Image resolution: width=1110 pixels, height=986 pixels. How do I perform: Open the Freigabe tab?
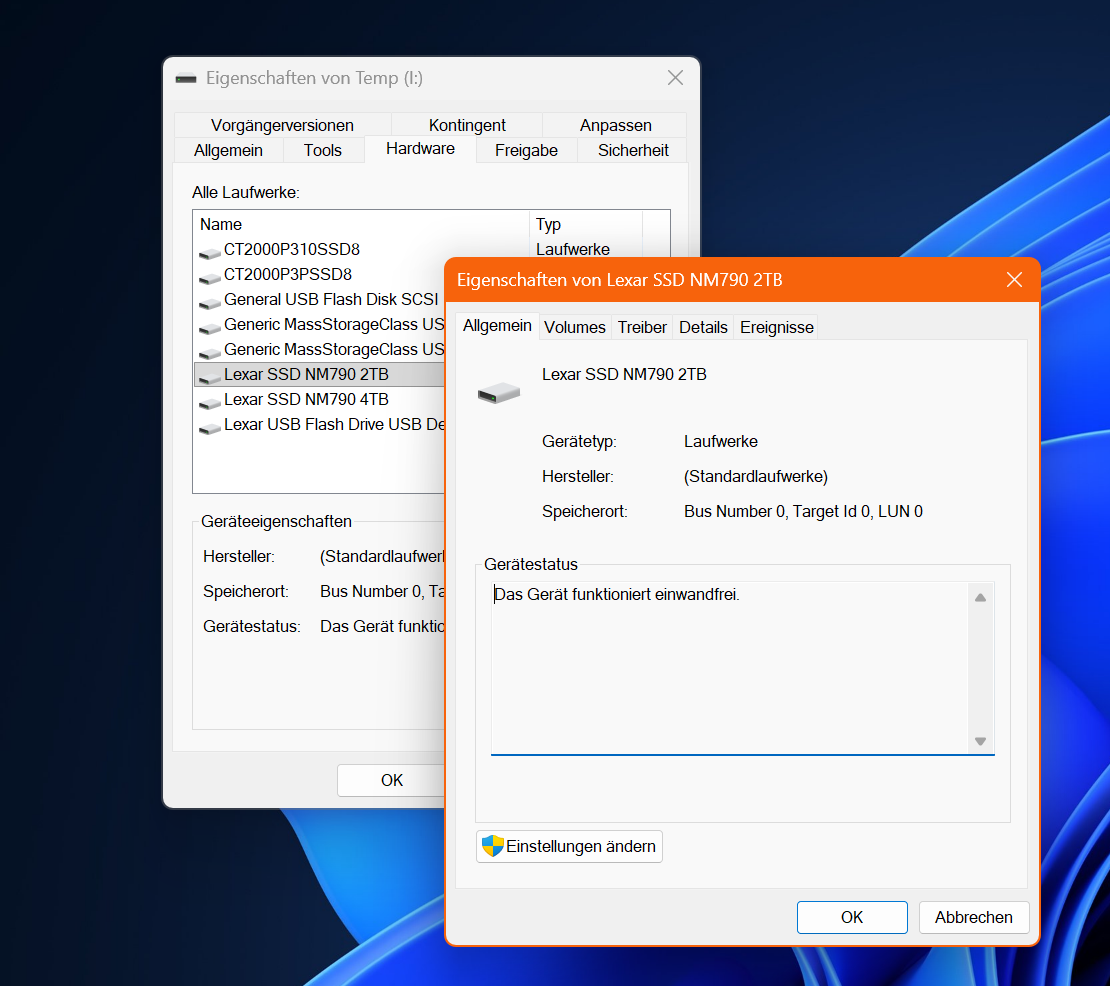coord(526,150)
